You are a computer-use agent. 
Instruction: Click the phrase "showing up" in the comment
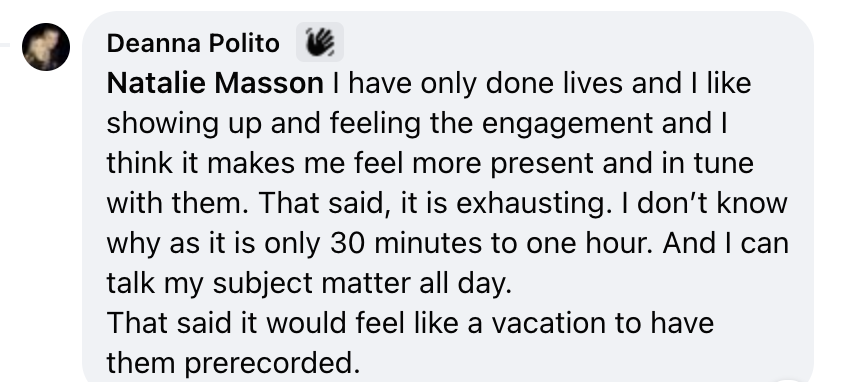[x=184, y=125]
